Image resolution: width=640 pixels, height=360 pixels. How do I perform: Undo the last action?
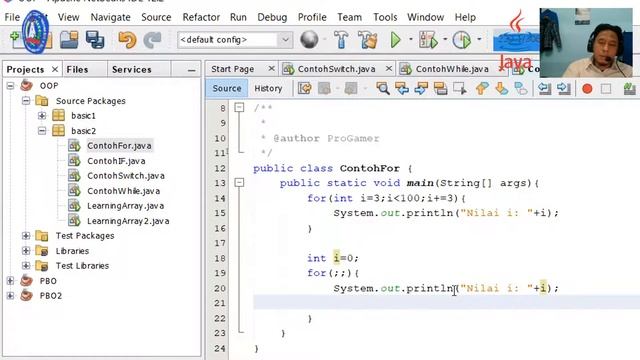(x=127, y=40)
